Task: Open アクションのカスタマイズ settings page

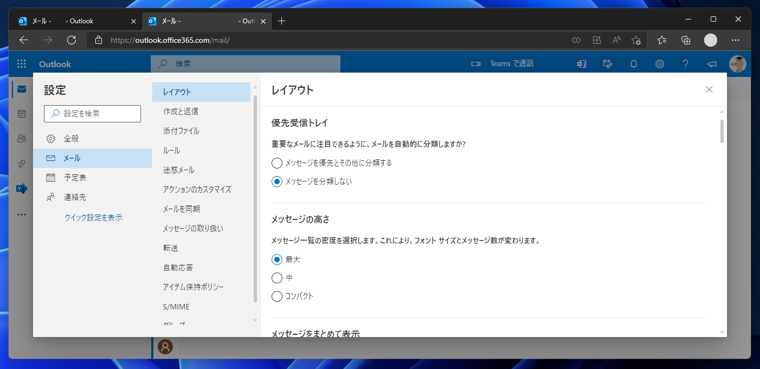Action: (x=201, y=189)
